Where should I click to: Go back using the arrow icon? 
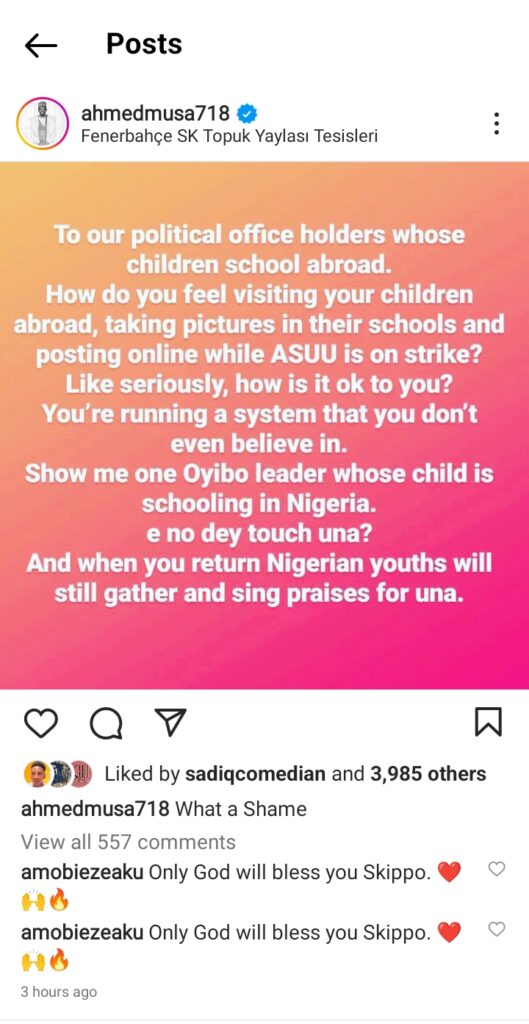(40, 45)
